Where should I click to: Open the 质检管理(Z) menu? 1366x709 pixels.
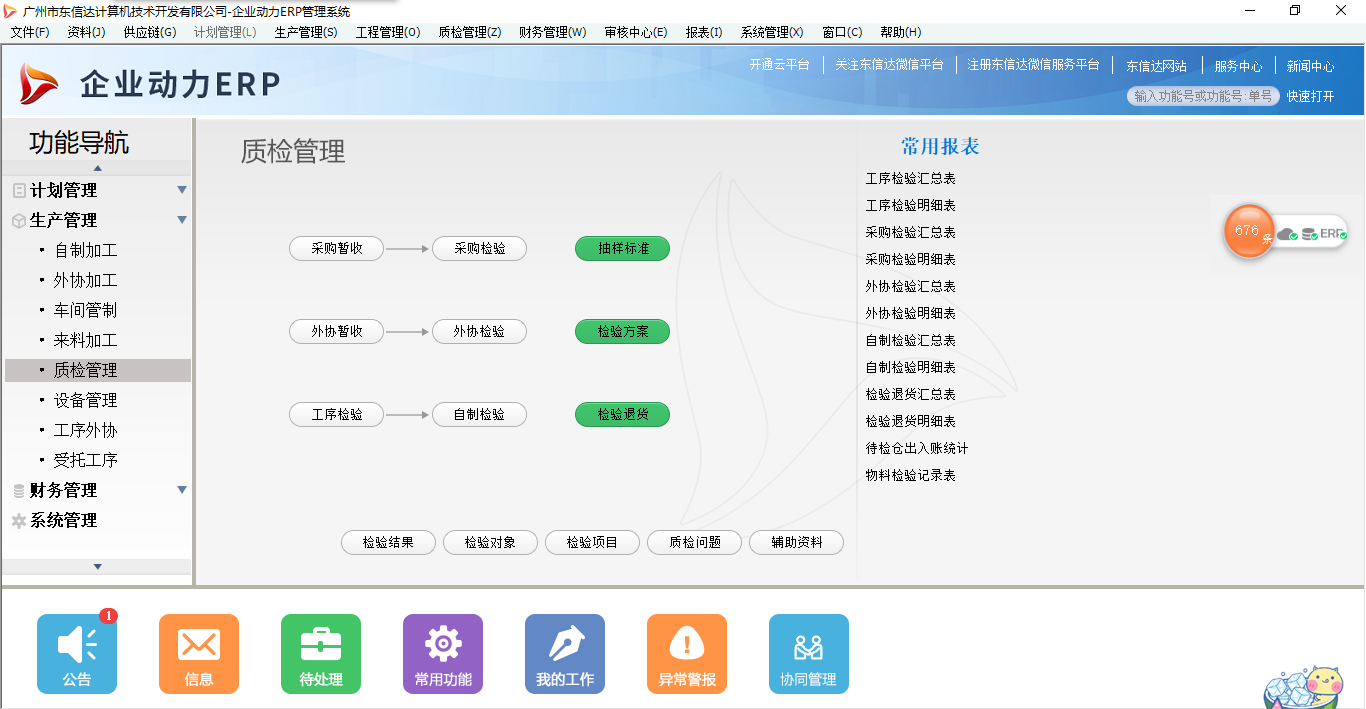point(469,31)
